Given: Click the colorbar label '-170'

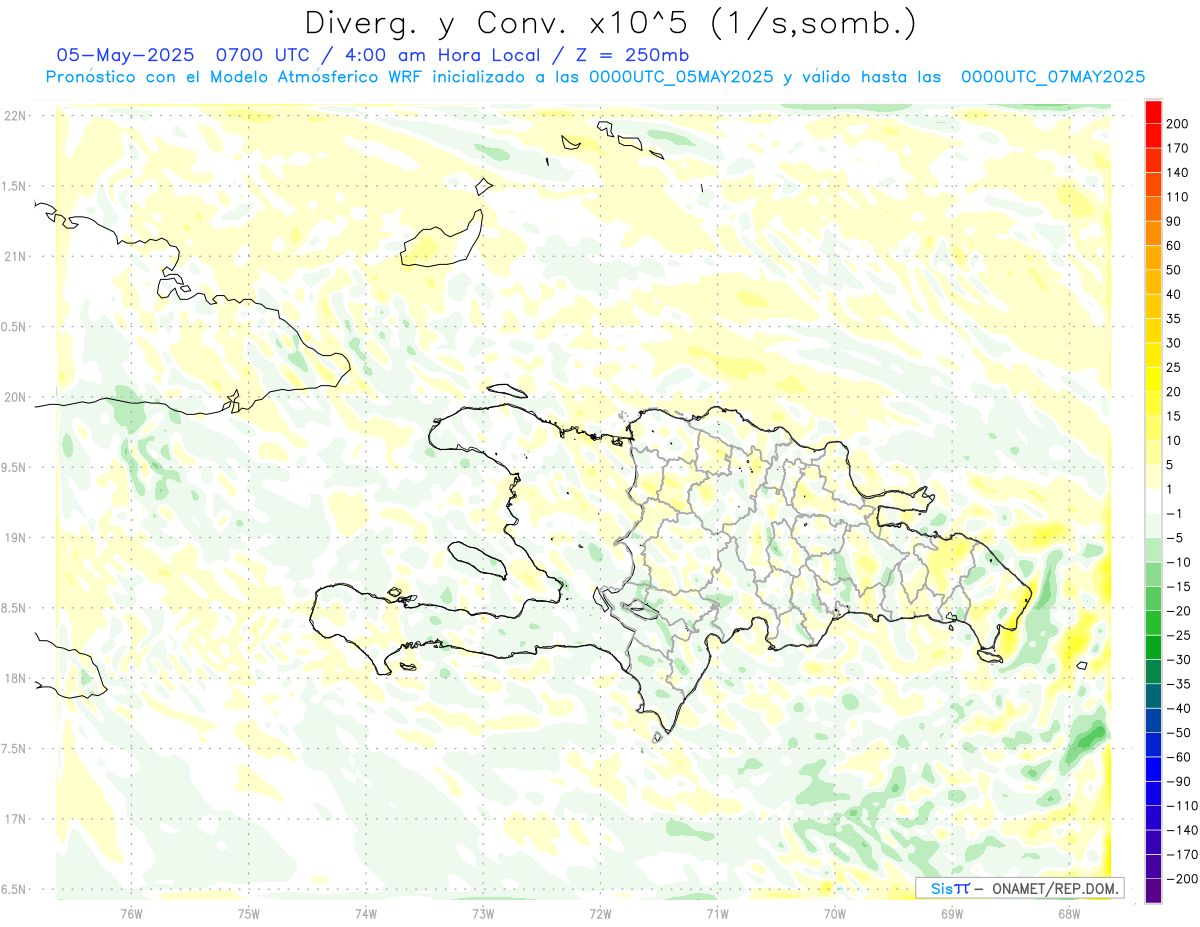Looking at the screenshot, I should (1184, 855).
